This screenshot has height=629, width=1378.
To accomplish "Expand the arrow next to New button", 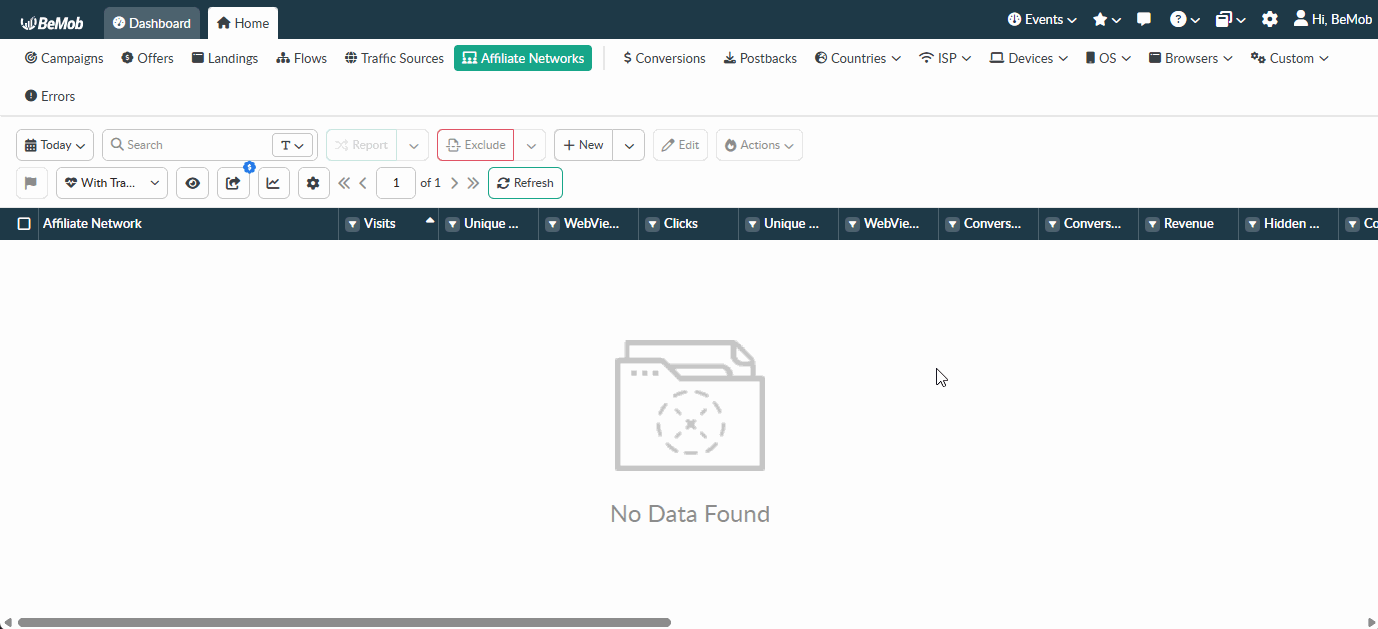I will tap(628, 145).
